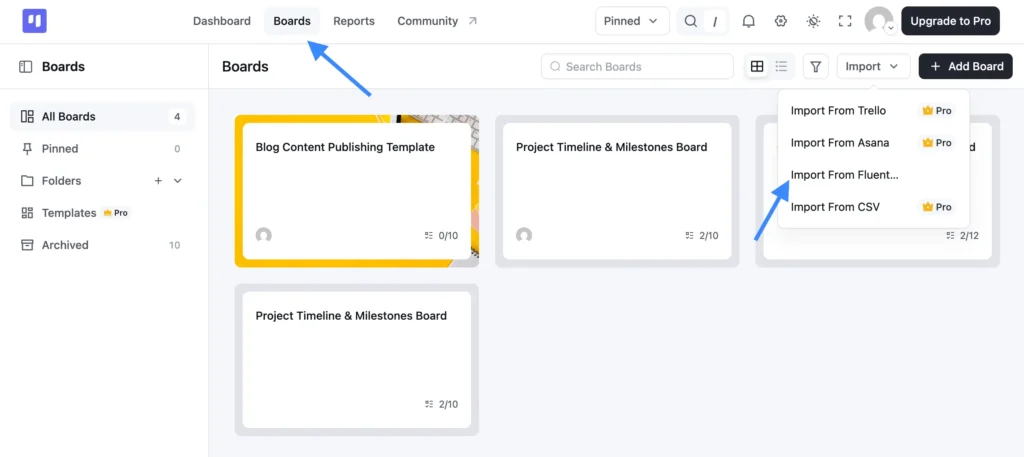
Task: Open Archived boards in sidebar
Action: point(103,245)
